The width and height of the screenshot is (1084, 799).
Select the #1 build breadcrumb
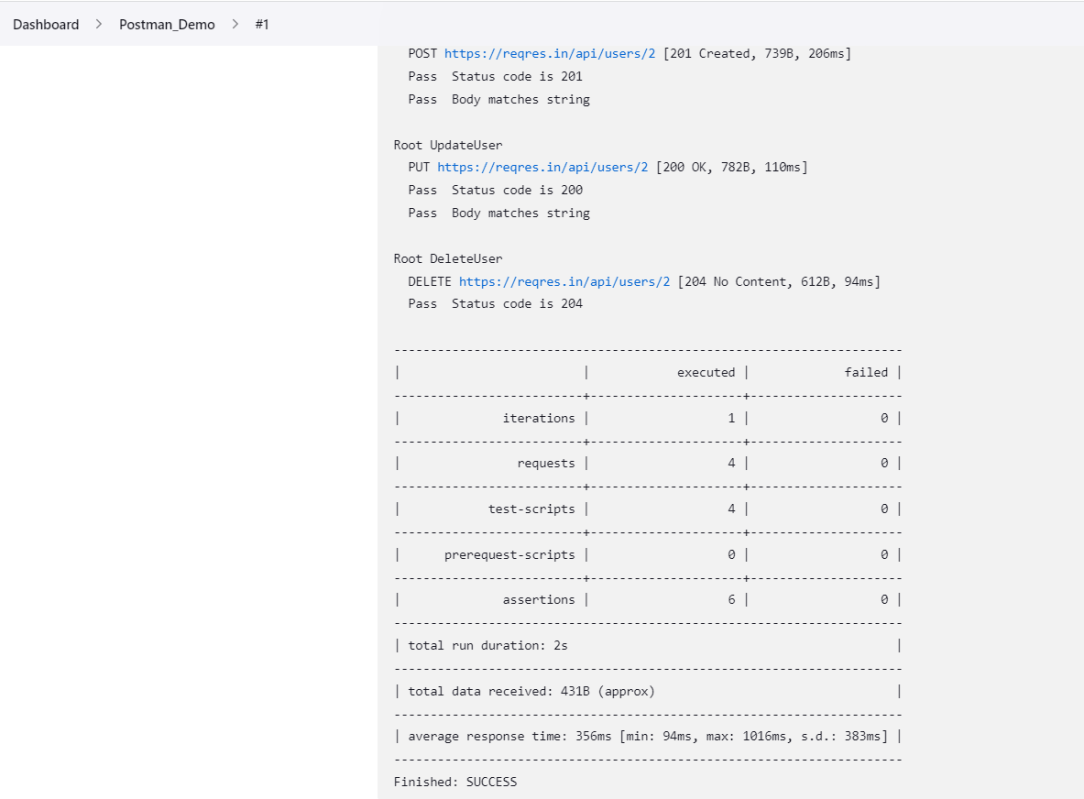[262, 24]
